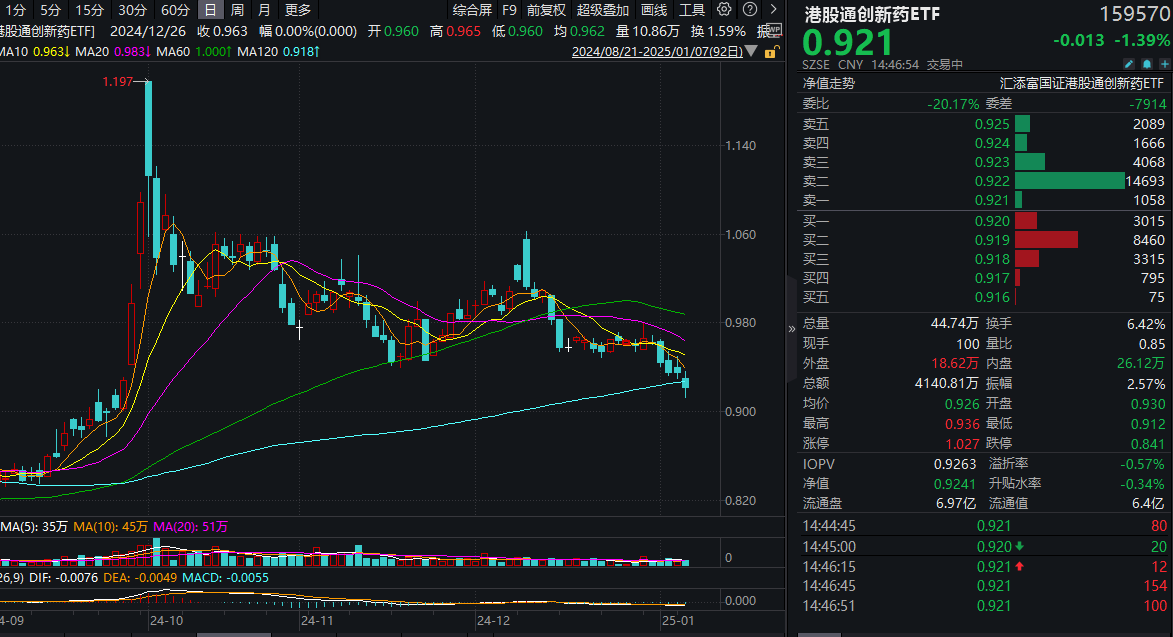Switch chart to daily 日 period
This screenshot has width=1173, height=637.
tap(210, 10)
